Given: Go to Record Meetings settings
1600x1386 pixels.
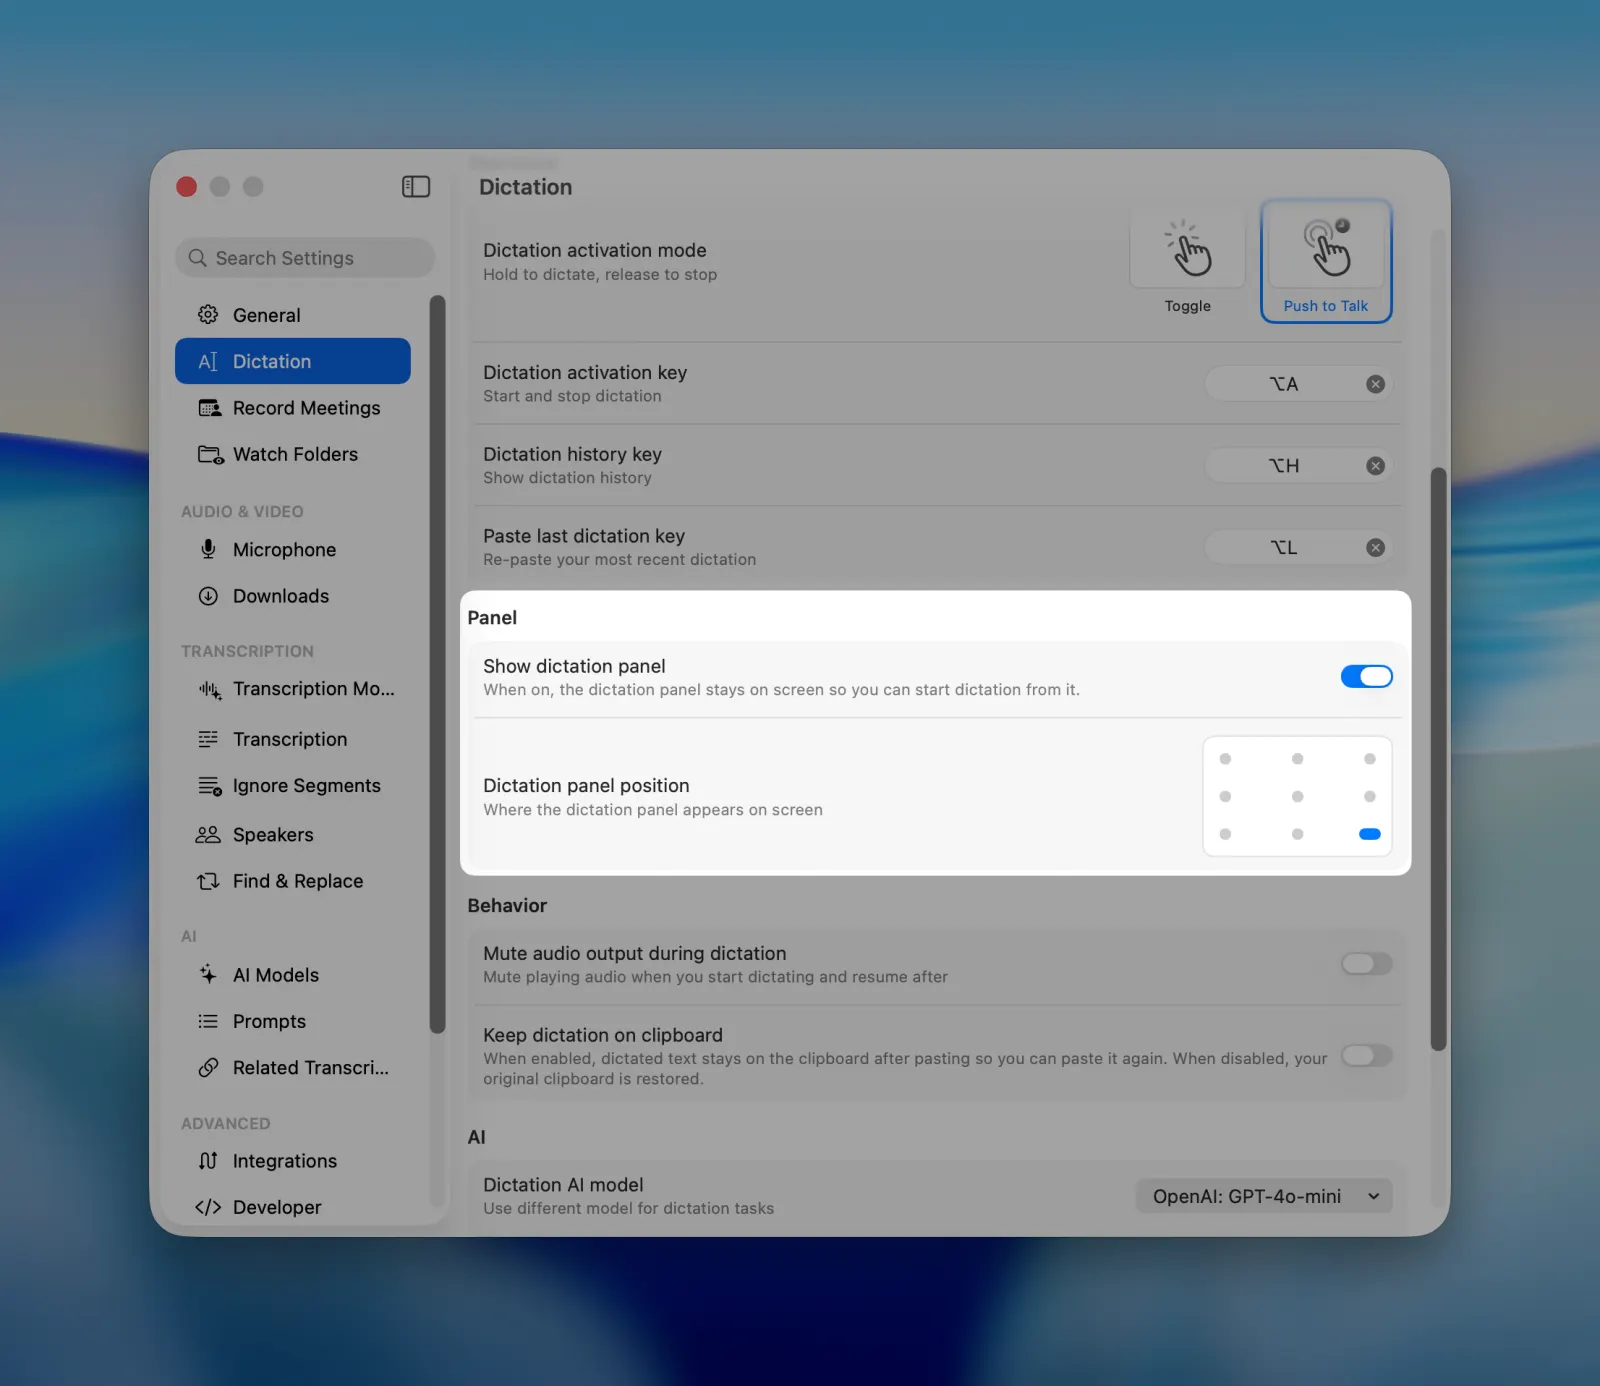Looking at the screenshot, I should 293,408.
